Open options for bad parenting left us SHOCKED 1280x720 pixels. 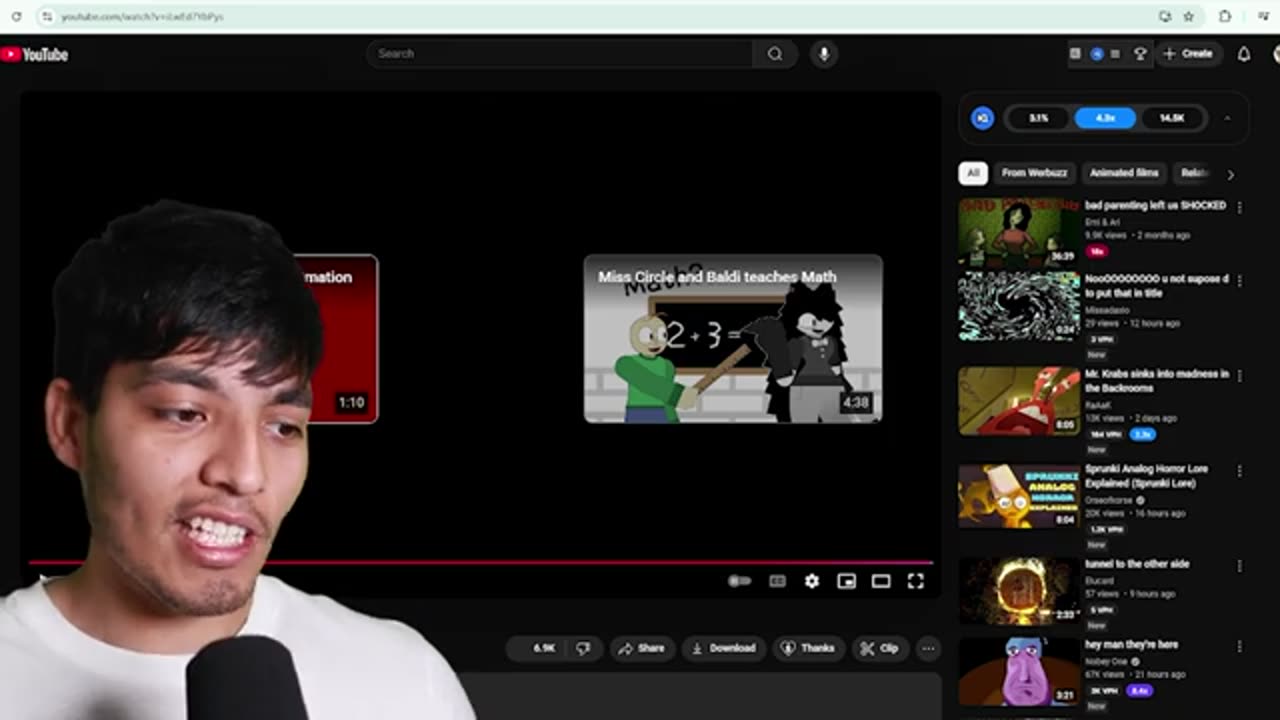[1240, 207]
